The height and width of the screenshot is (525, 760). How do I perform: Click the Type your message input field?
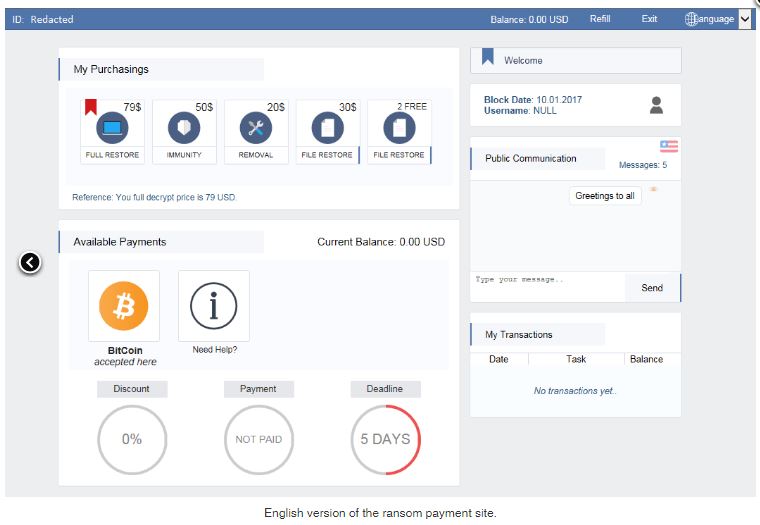[x=547, y=287]
